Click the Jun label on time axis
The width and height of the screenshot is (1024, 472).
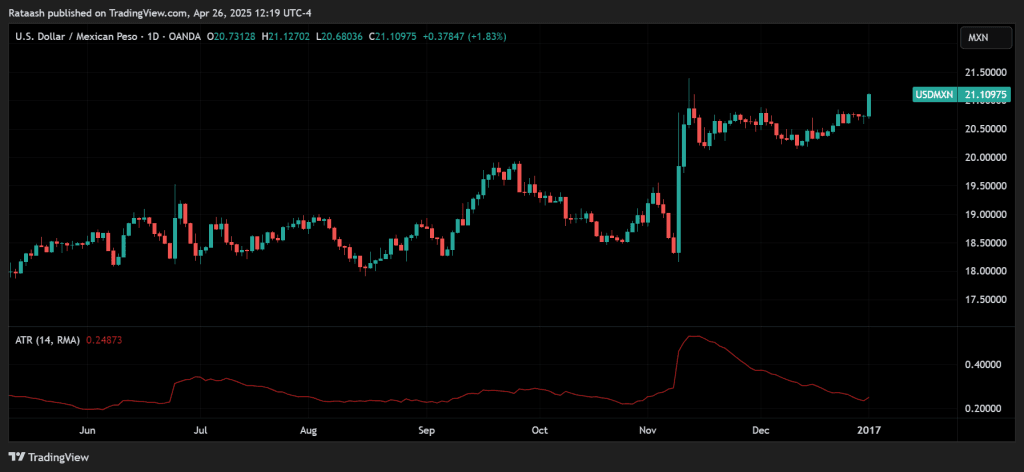click(x=87, y=431)
